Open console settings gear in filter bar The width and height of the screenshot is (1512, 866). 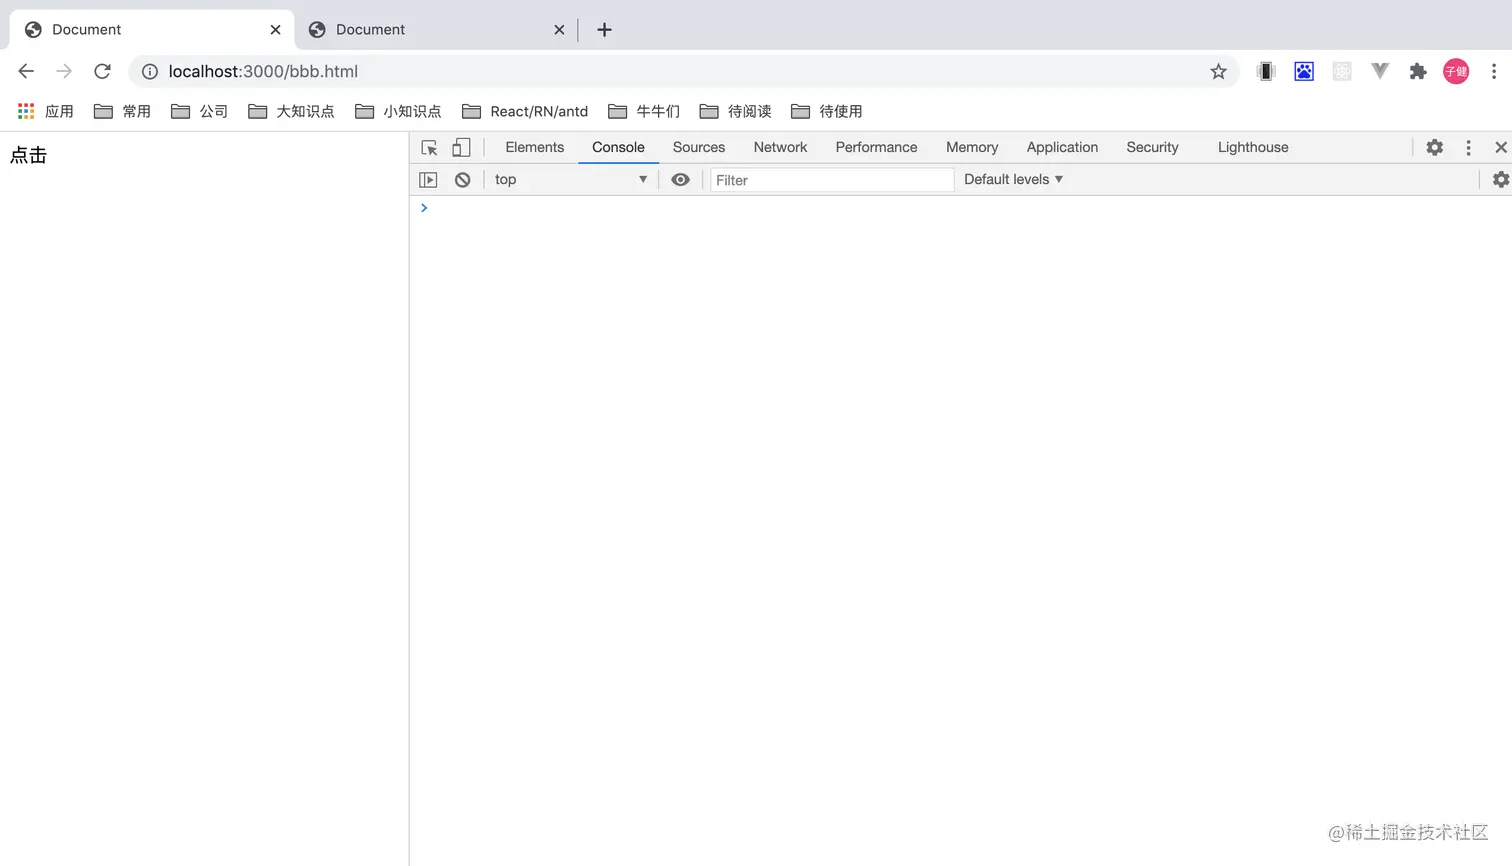[x=1501, y=180]
